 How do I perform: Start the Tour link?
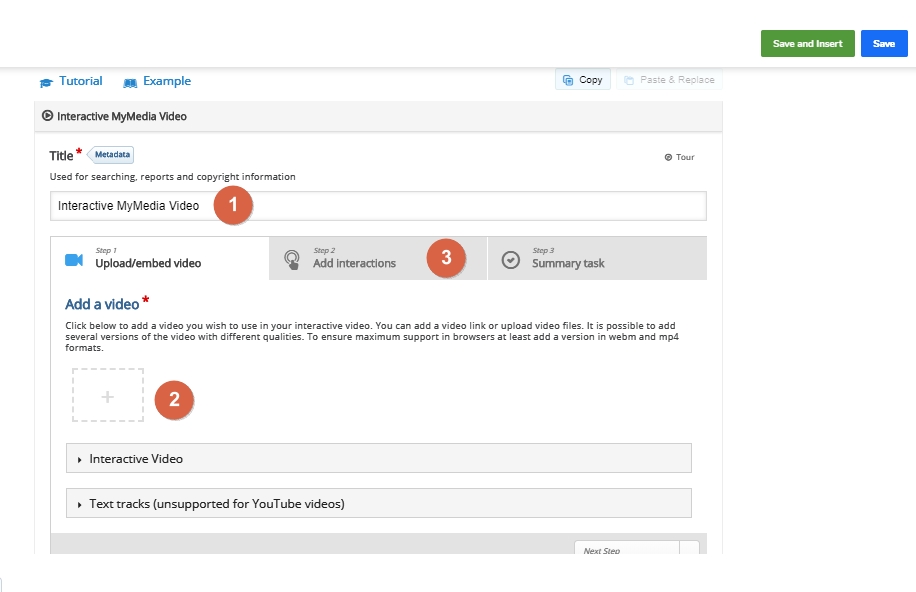tap(679, 157)
